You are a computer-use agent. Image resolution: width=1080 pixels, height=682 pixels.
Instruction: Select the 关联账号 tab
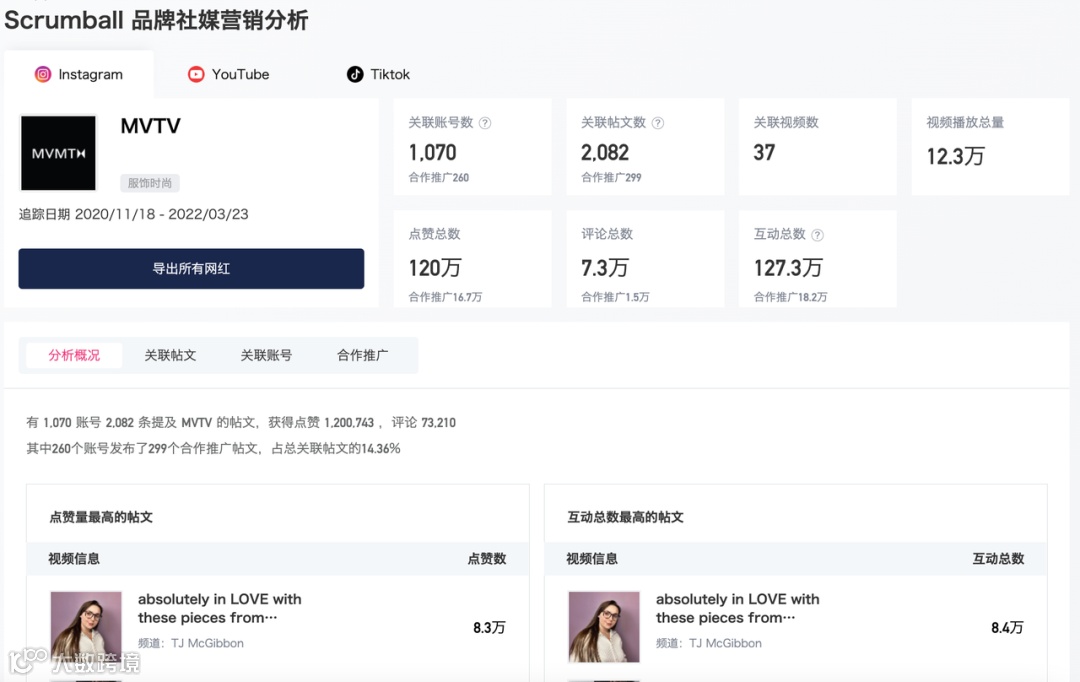point(266,355)
